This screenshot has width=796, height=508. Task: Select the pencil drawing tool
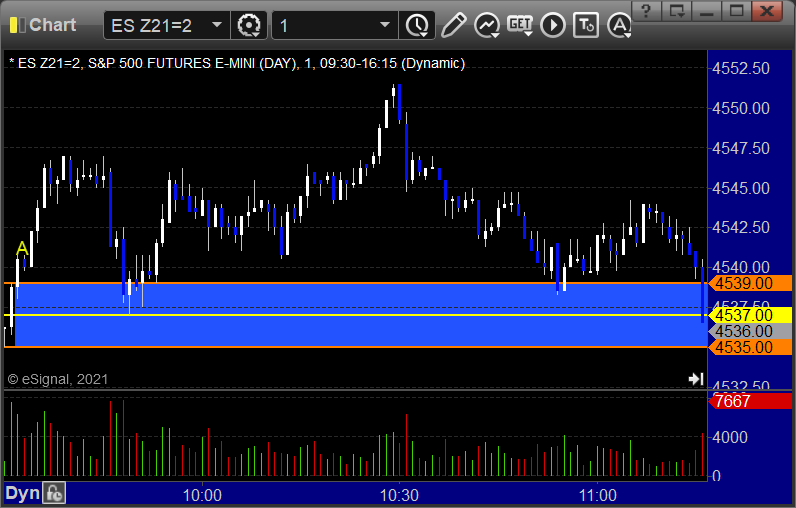453,25
